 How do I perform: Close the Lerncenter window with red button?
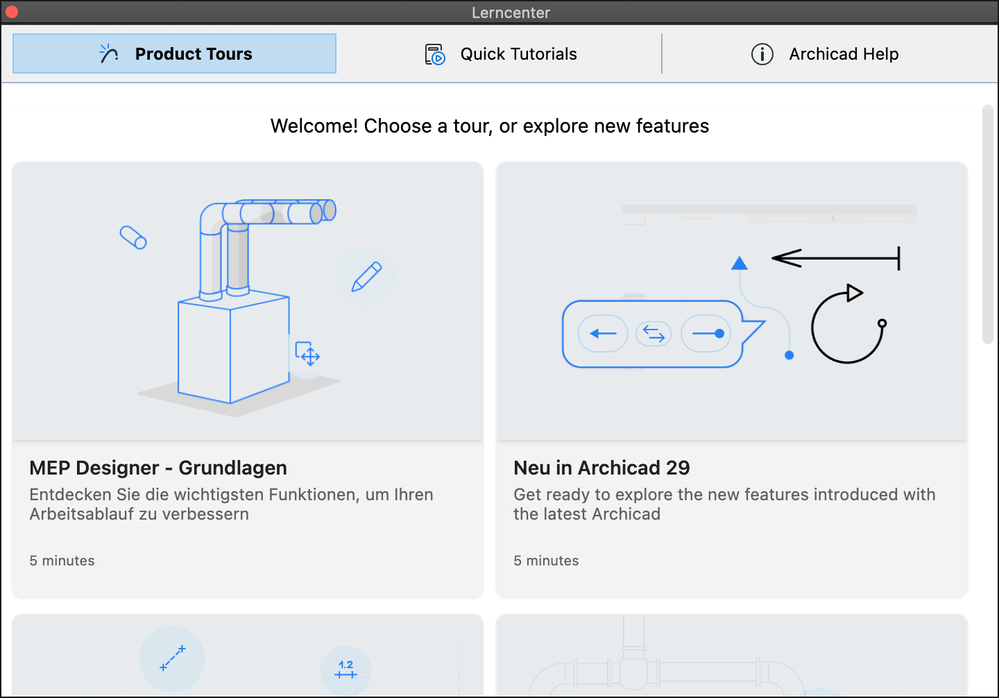tap(13, 12)
